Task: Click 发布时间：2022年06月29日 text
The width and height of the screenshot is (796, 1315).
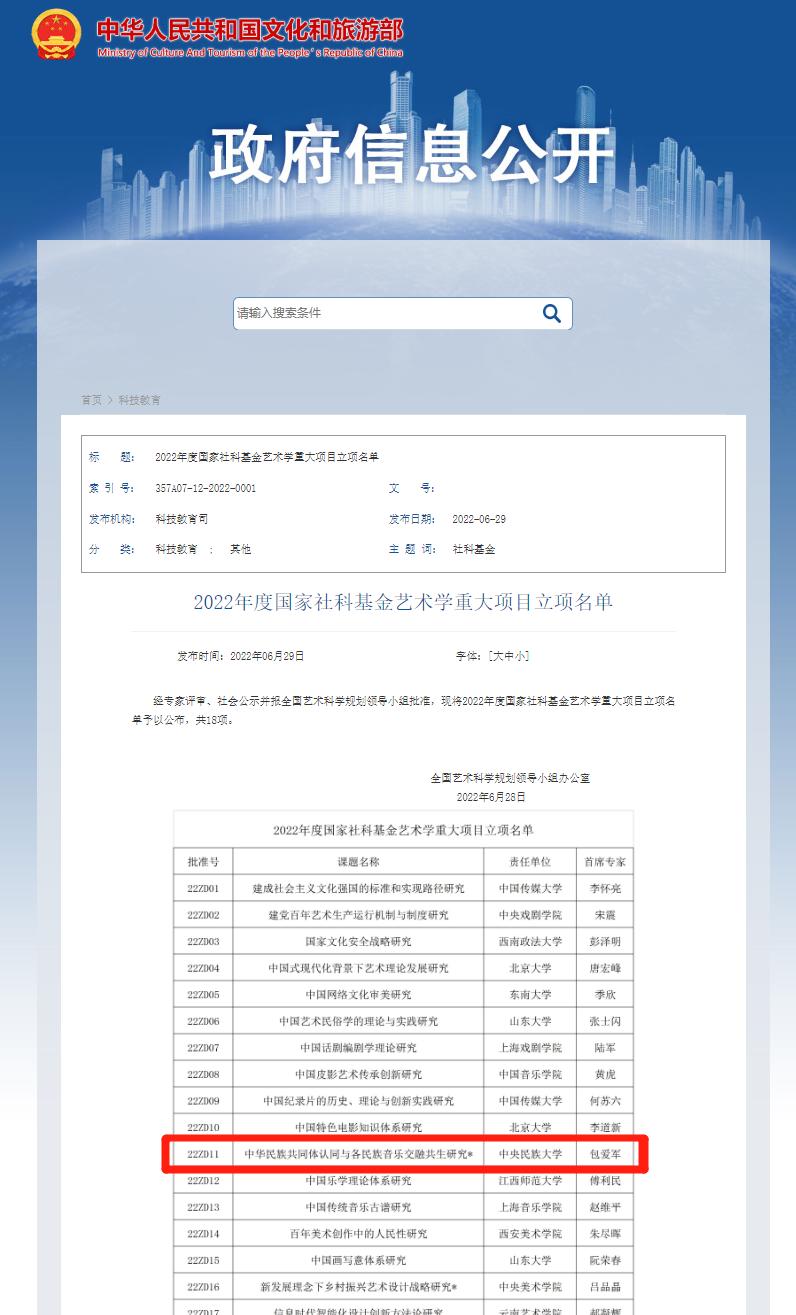Action: coord(240,656)
